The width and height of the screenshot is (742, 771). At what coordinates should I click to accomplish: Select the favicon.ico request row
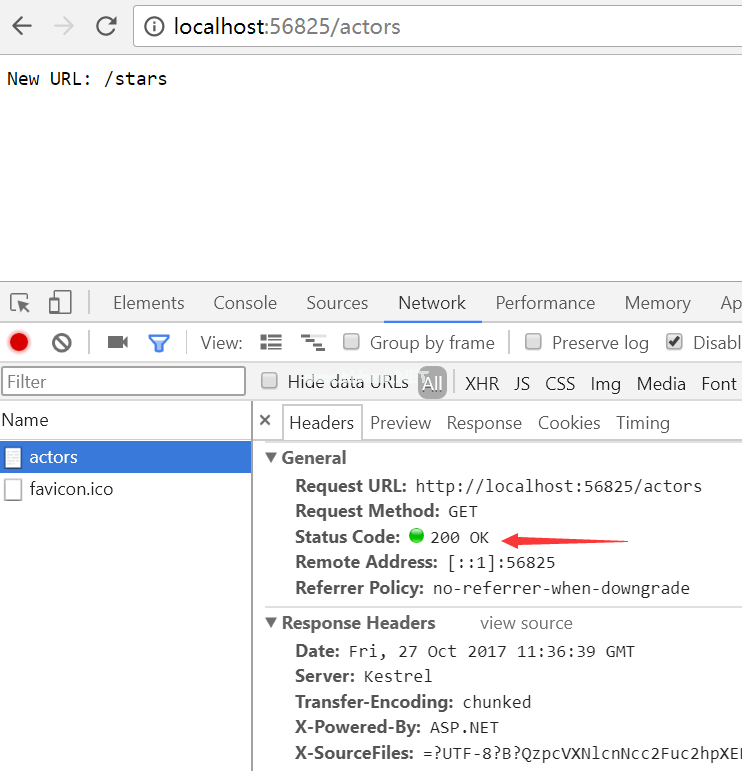tap(70, 490)
